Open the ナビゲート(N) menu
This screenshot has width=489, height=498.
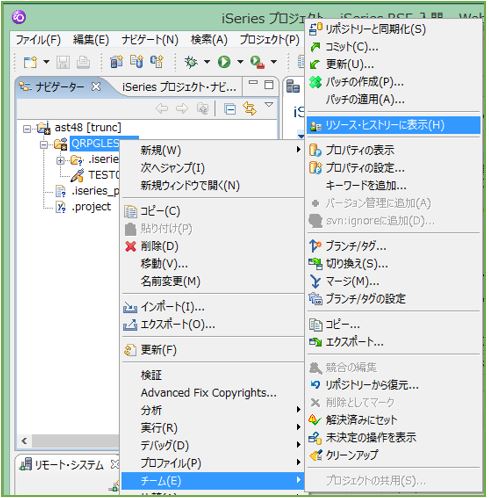click(x=150, y=40)
